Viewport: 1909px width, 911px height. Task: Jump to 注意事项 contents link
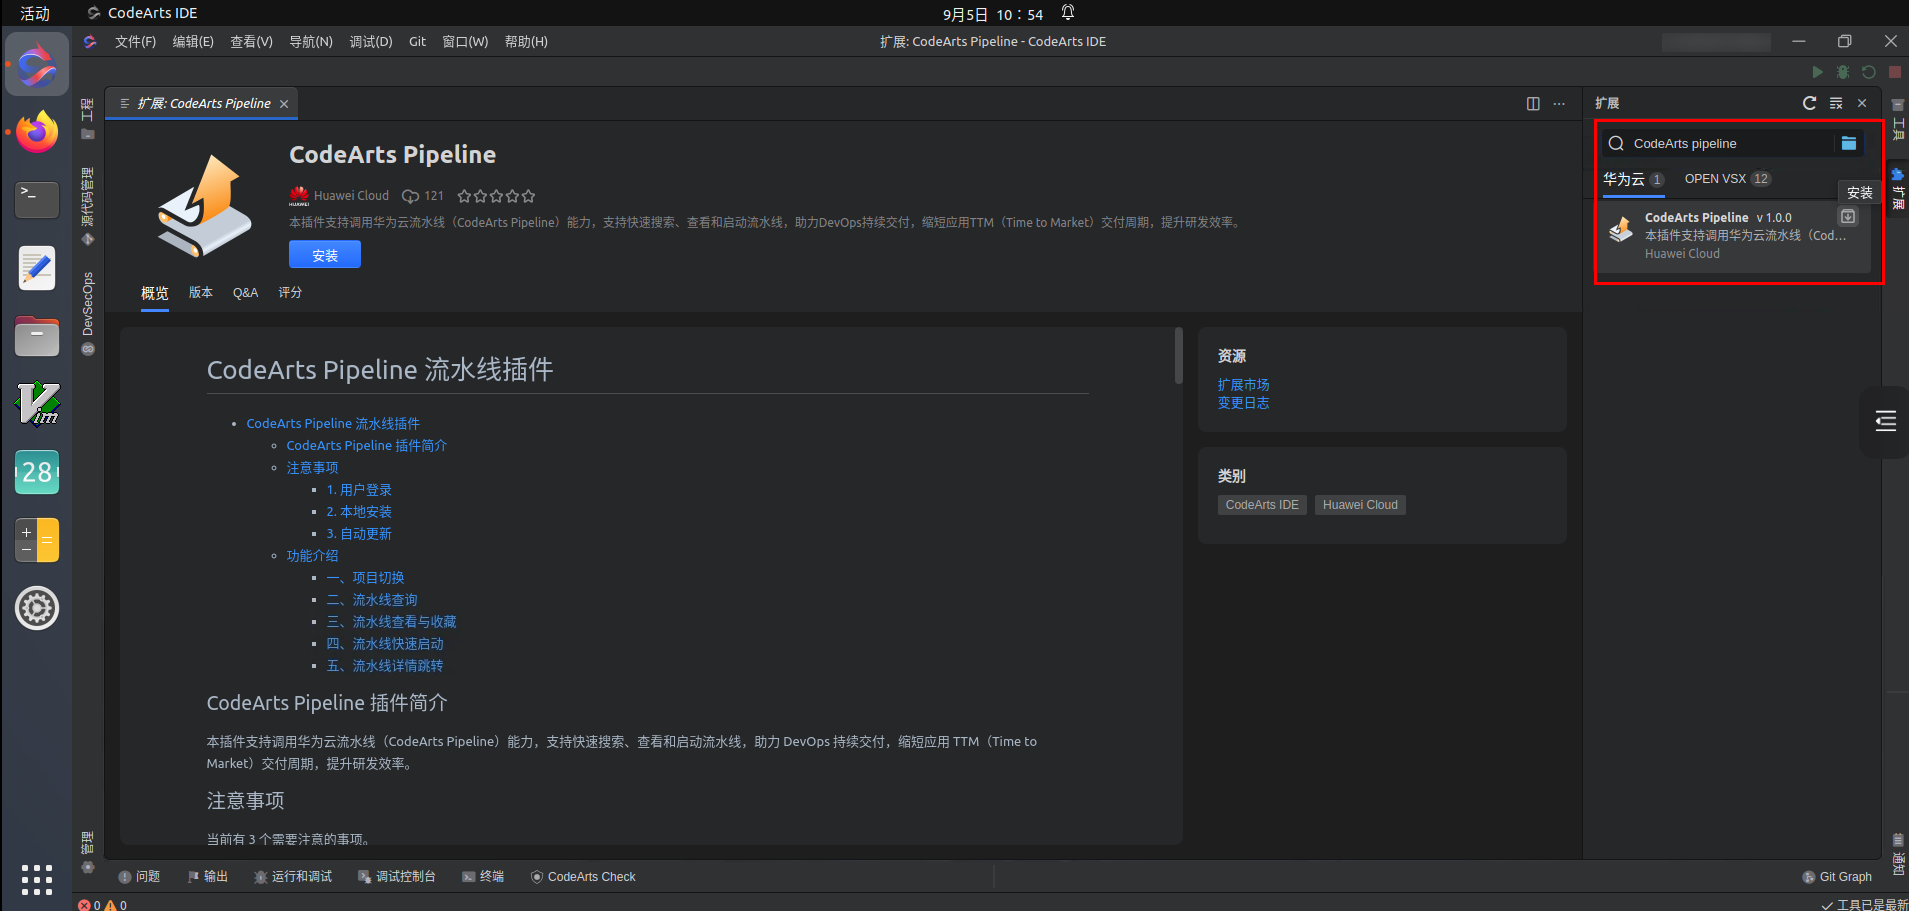pos(312,468)
